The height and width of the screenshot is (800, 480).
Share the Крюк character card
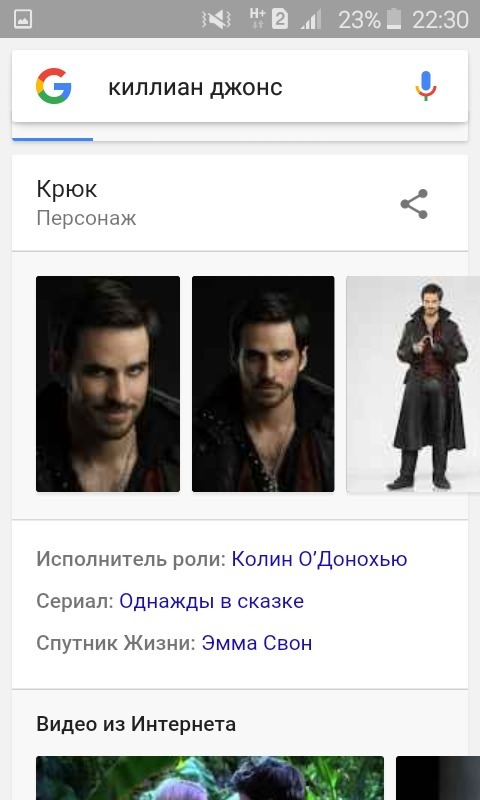[414, 204]
